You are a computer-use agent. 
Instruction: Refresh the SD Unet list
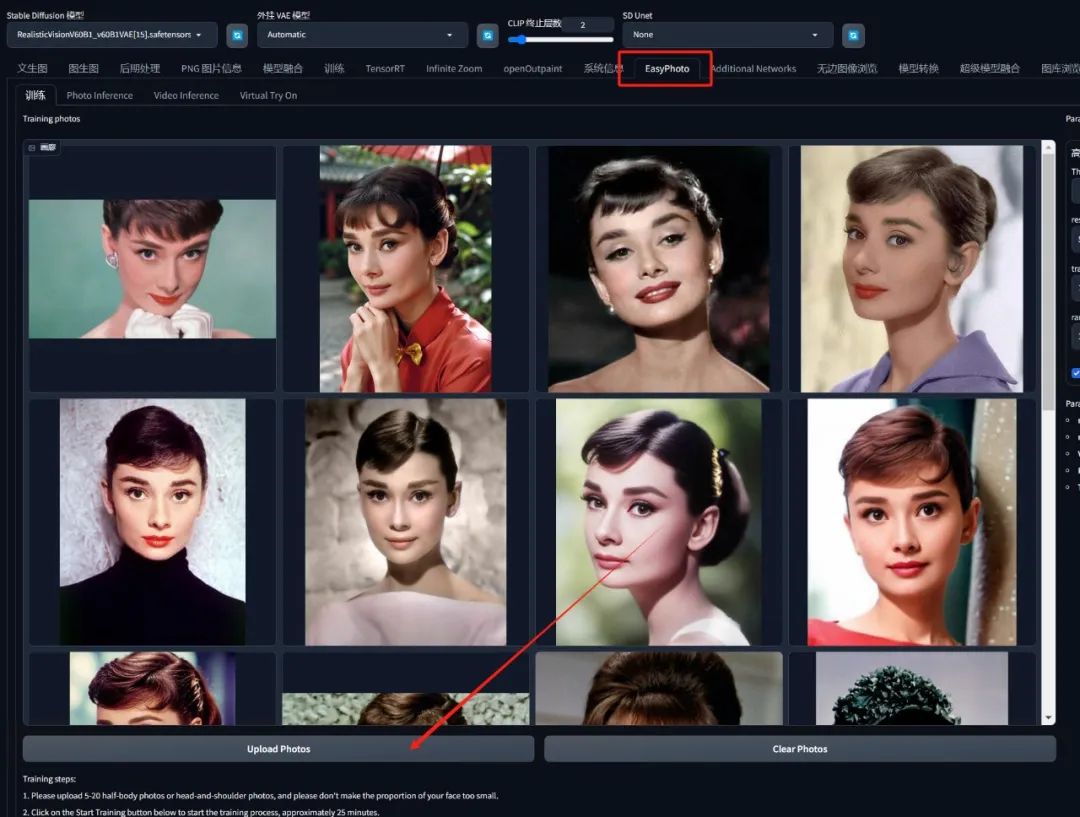(853, 35)
